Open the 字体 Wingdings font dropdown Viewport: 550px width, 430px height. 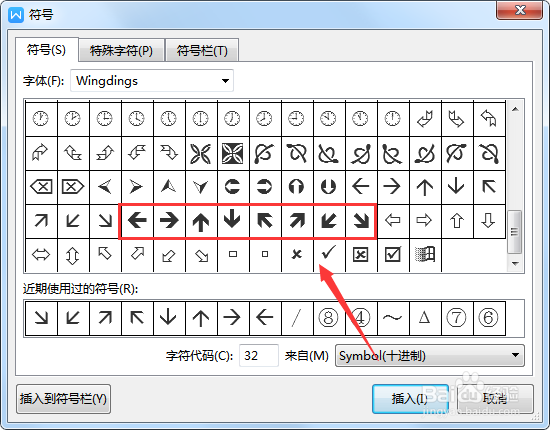coord(152,81)
